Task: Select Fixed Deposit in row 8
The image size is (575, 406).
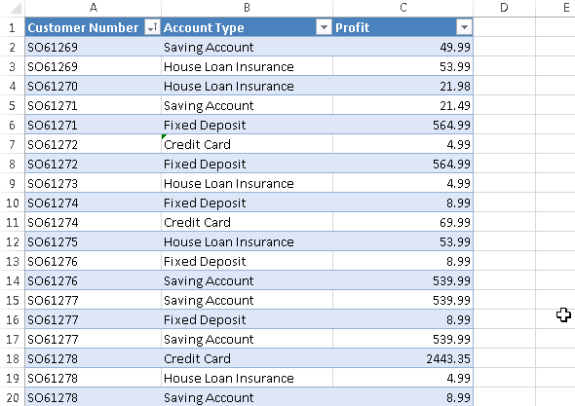Action: pos(247,164)
